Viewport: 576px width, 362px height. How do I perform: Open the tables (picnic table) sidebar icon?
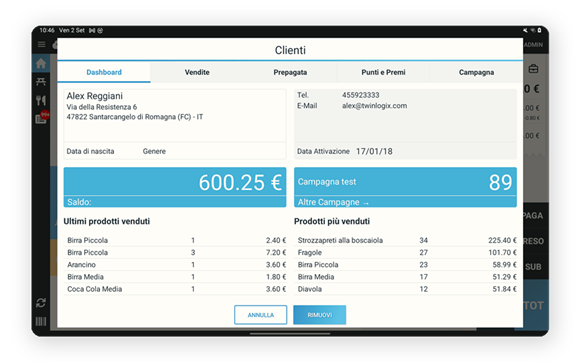tap(41, 82)
